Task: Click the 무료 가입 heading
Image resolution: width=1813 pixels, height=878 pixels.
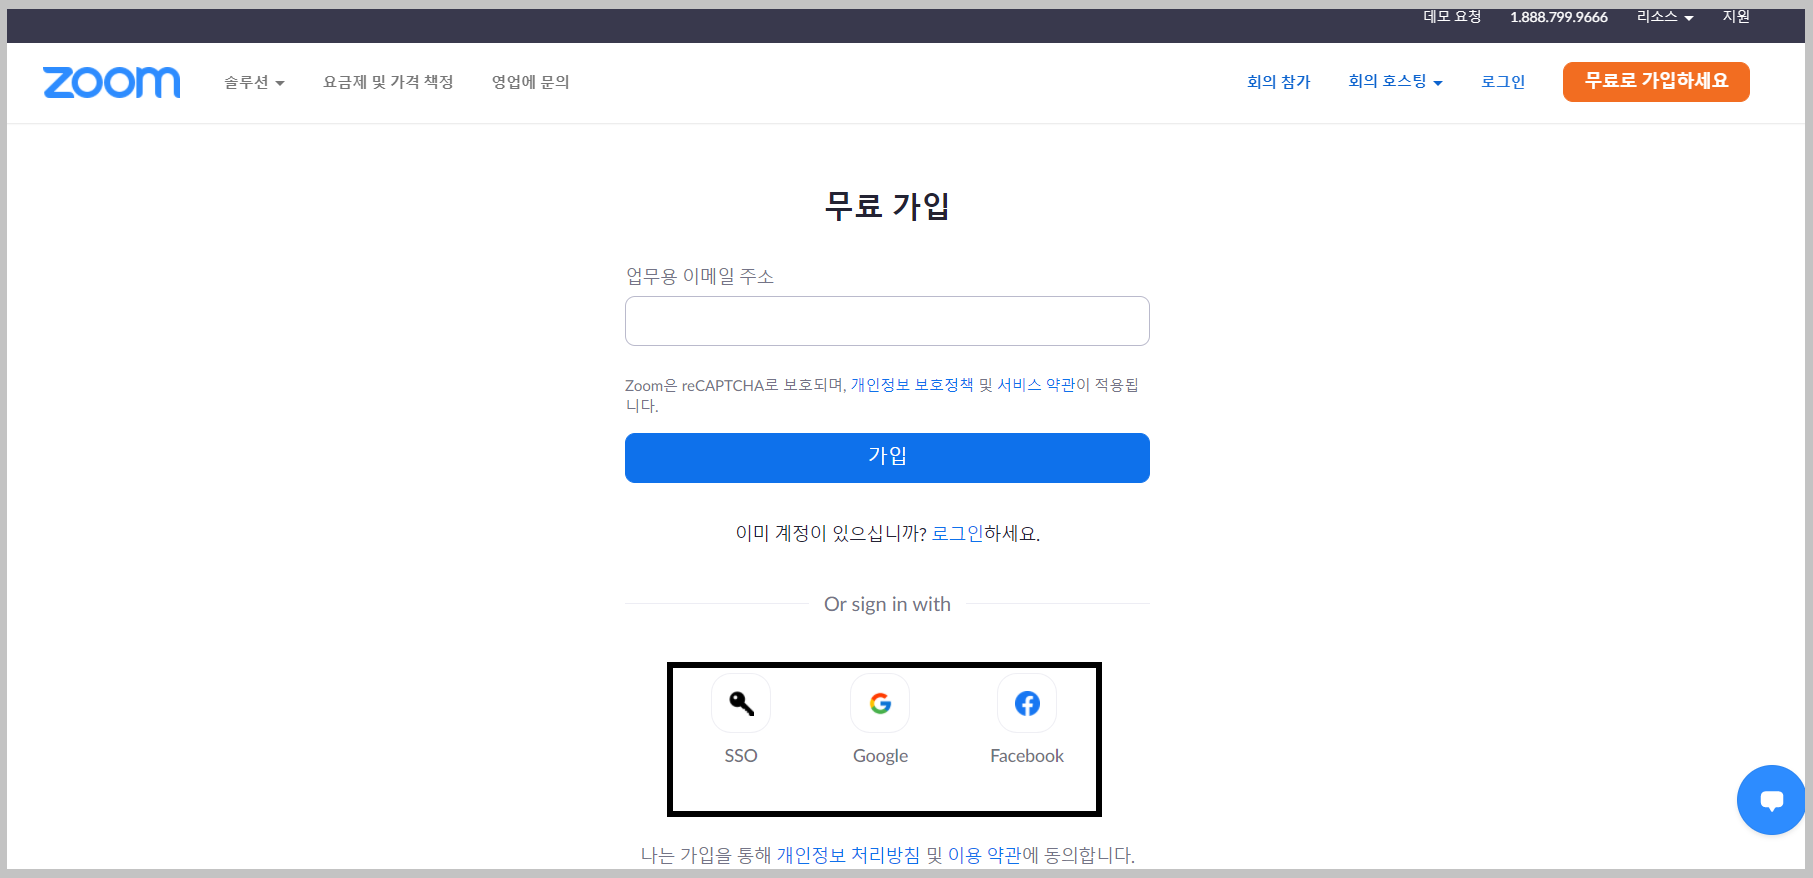Action: click(x=887, y=206)
